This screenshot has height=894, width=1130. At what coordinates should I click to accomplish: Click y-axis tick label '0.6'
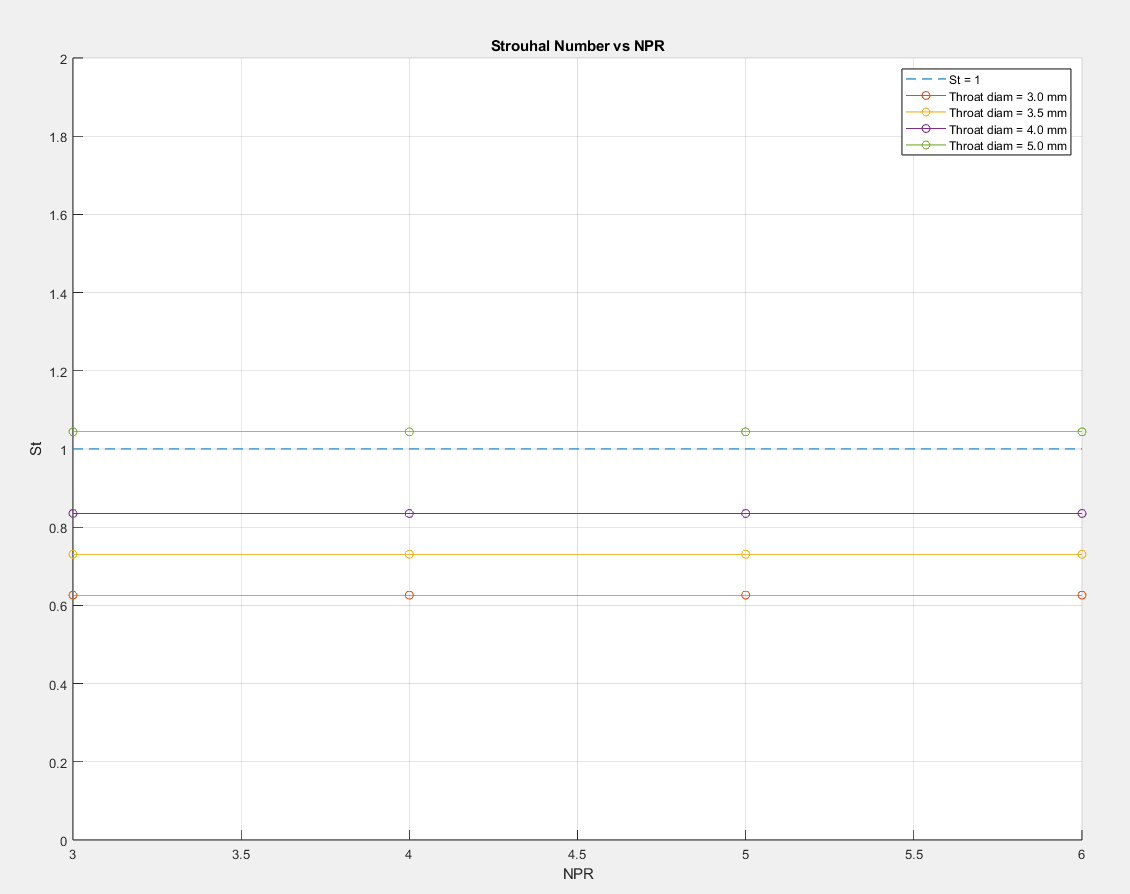(x=59, y=607)
